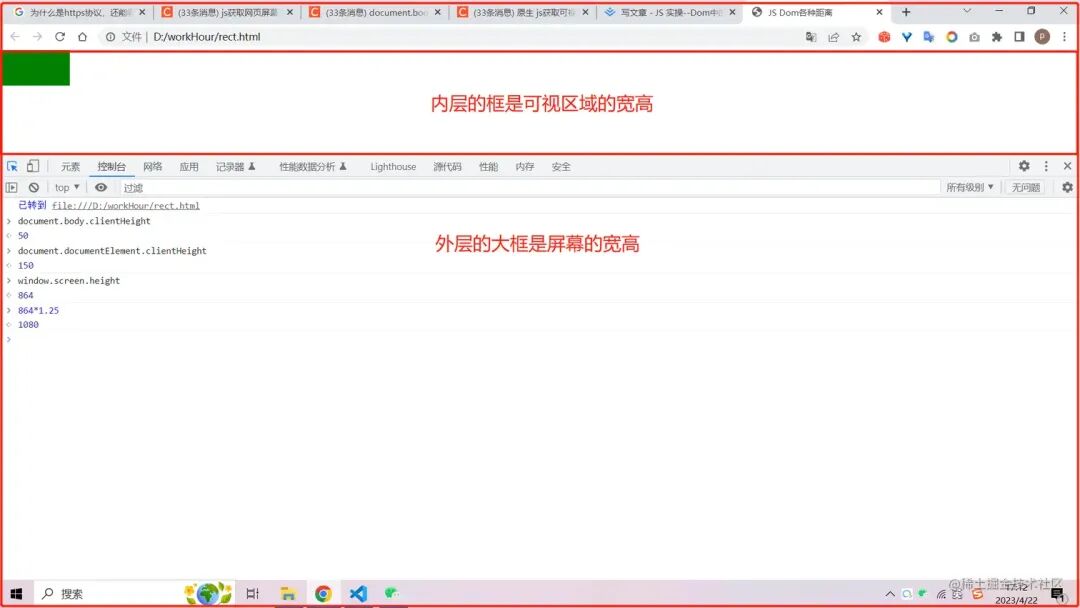Open the extensions puzzle icon
Image resolution: width=1080 pixels, height=608 pixels.
[x=997, y=36]
